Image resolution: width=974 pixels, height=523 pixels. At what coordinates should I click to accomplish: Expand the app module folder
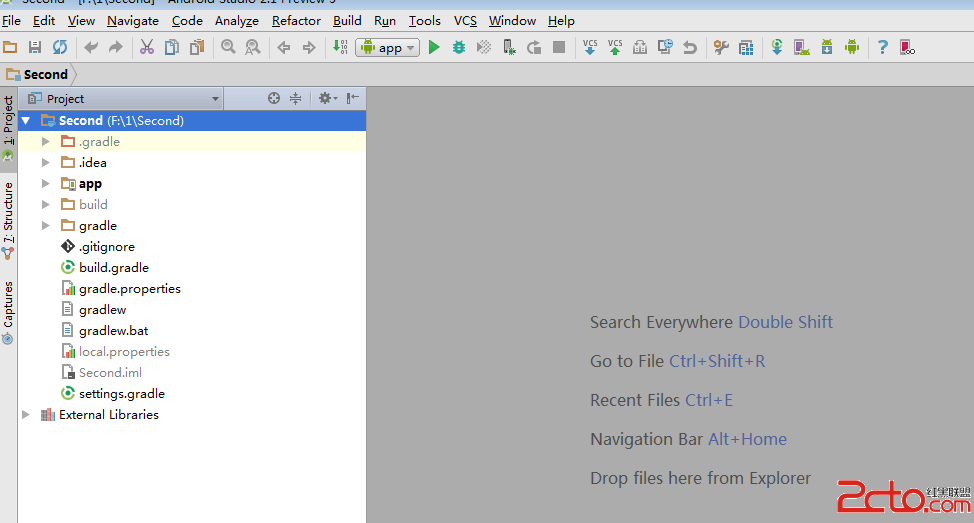[45, 184]
